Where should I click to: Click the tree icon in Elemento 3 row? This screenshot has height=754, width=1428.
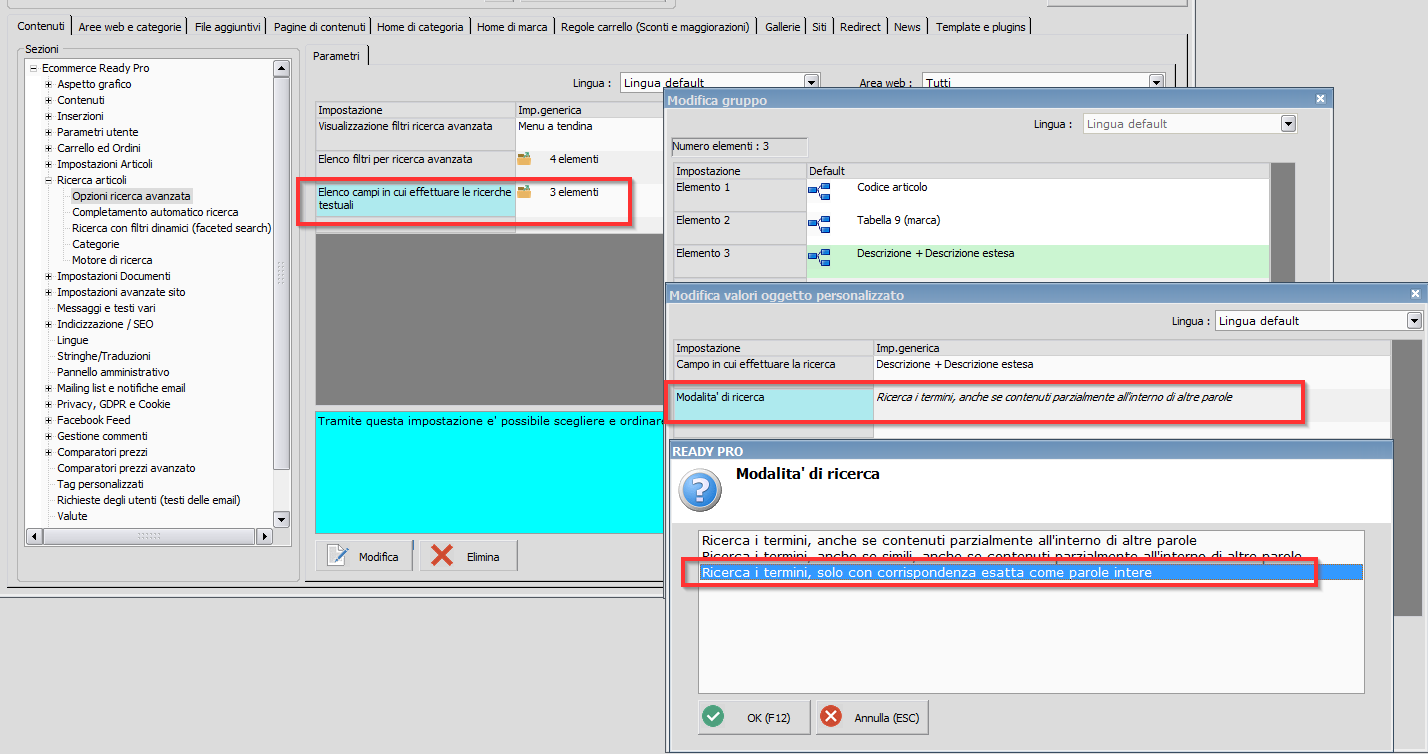pos(819,258)
